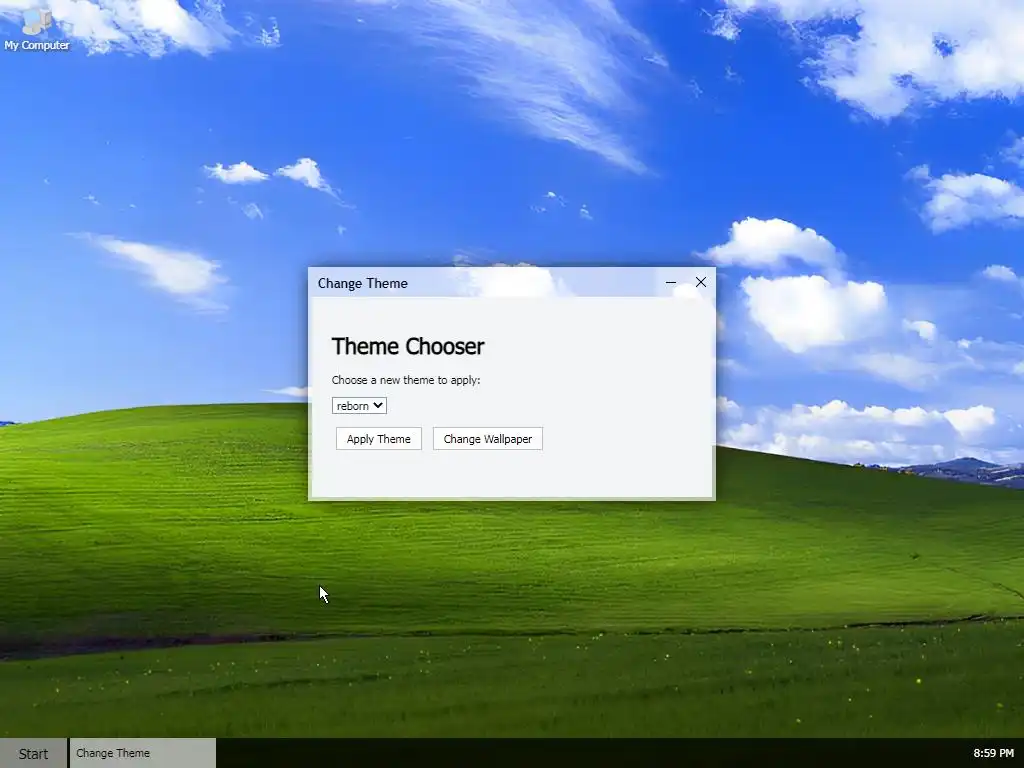Click the Change Wallpaper button
Image resolution: width=1024 pixels, height=768 pixels.
[488, 439]
